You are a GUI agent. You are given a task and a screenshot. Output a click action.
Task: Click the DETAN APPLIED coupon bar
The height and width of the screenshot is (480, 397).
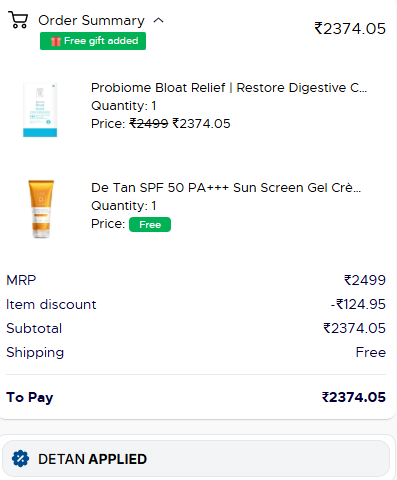196,459
